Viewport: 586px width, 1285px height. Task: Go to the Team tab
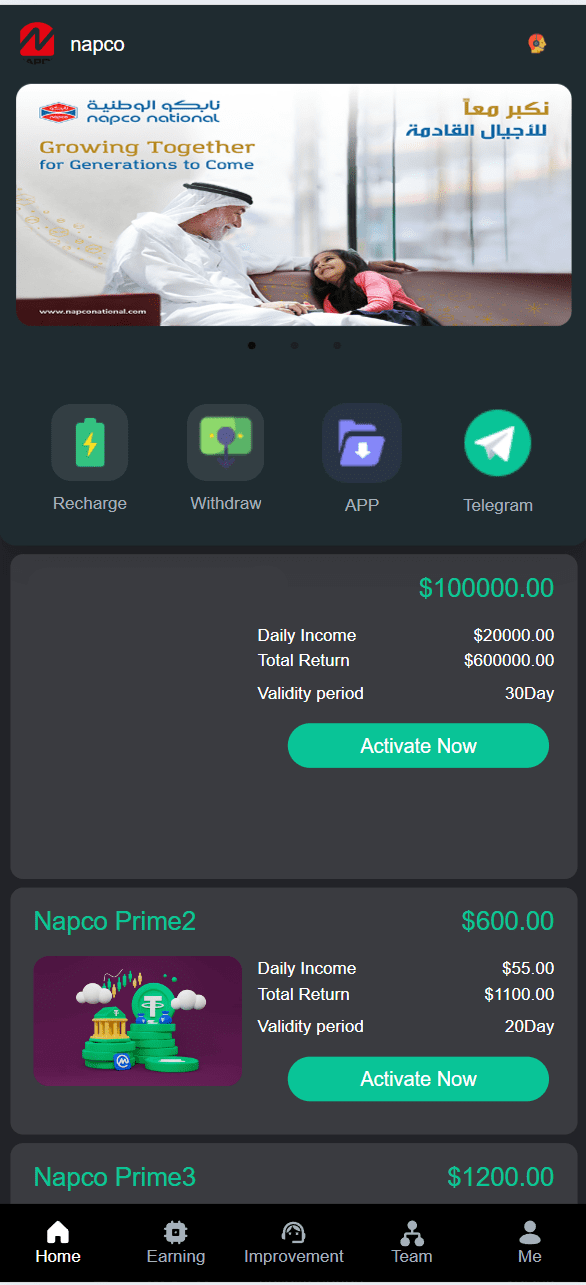tap(411, 1243)
